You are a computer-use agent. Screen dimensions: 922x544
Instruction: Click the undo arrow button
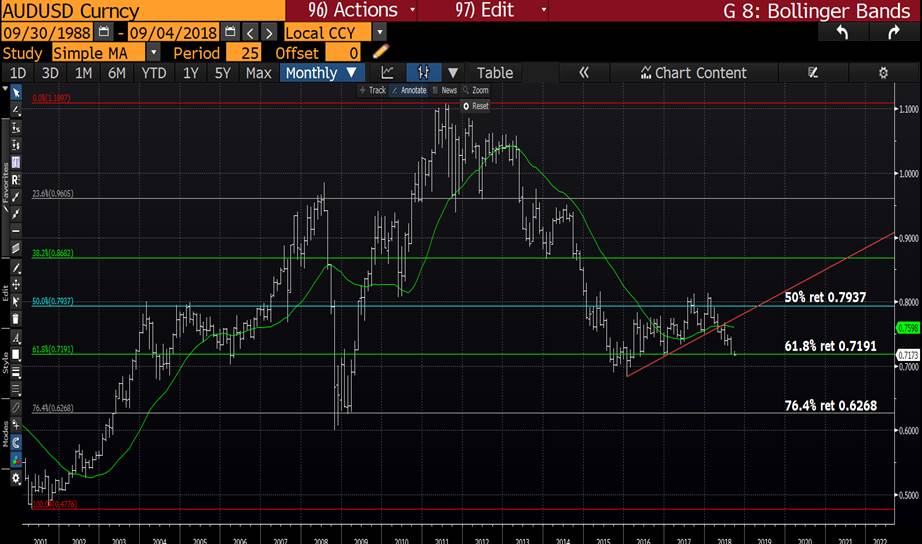point(842,32)
